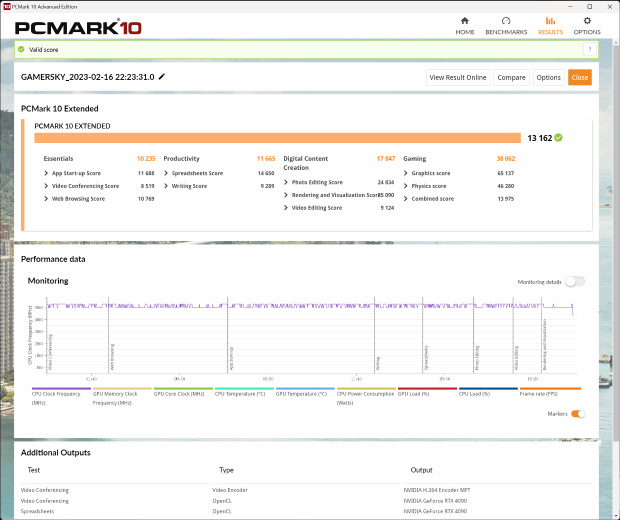Click the orange Close button

tap(580, 78)
